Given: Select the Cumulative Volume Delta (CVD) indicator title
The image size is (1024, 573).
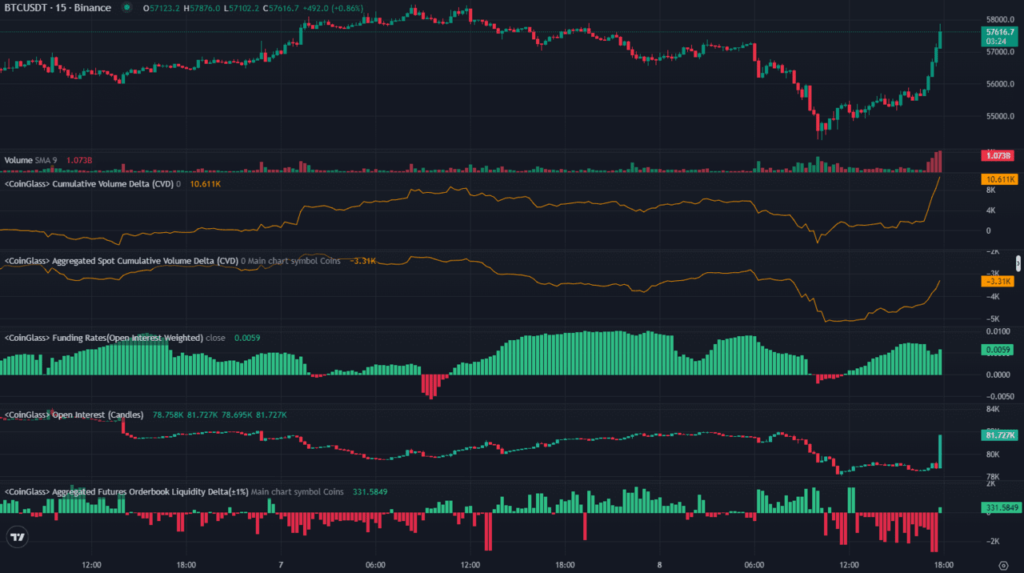Looking at the screenshot, I should 89,184.
